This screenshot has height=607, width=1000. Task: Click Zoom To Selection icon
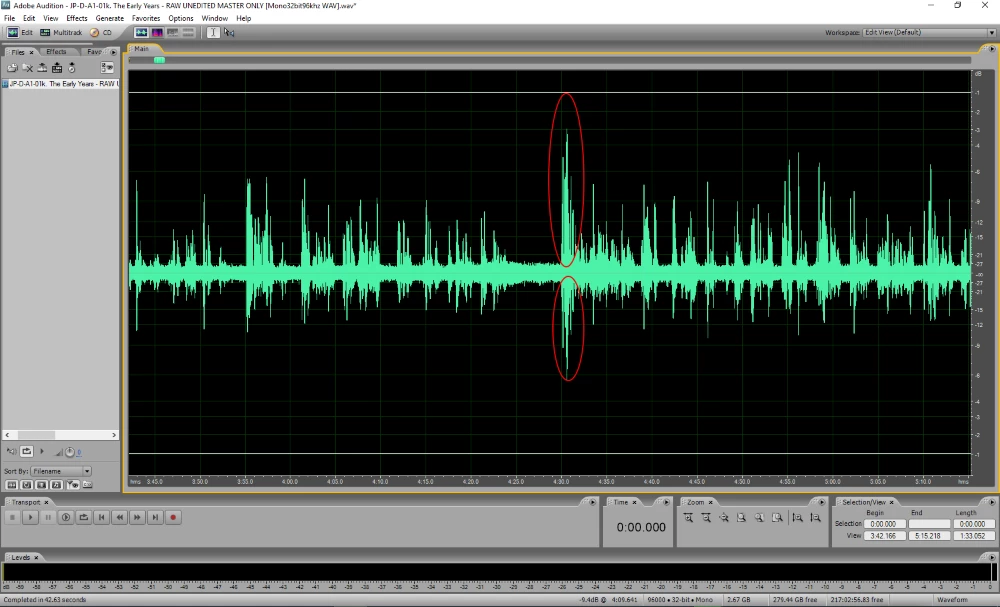(742, 518)
